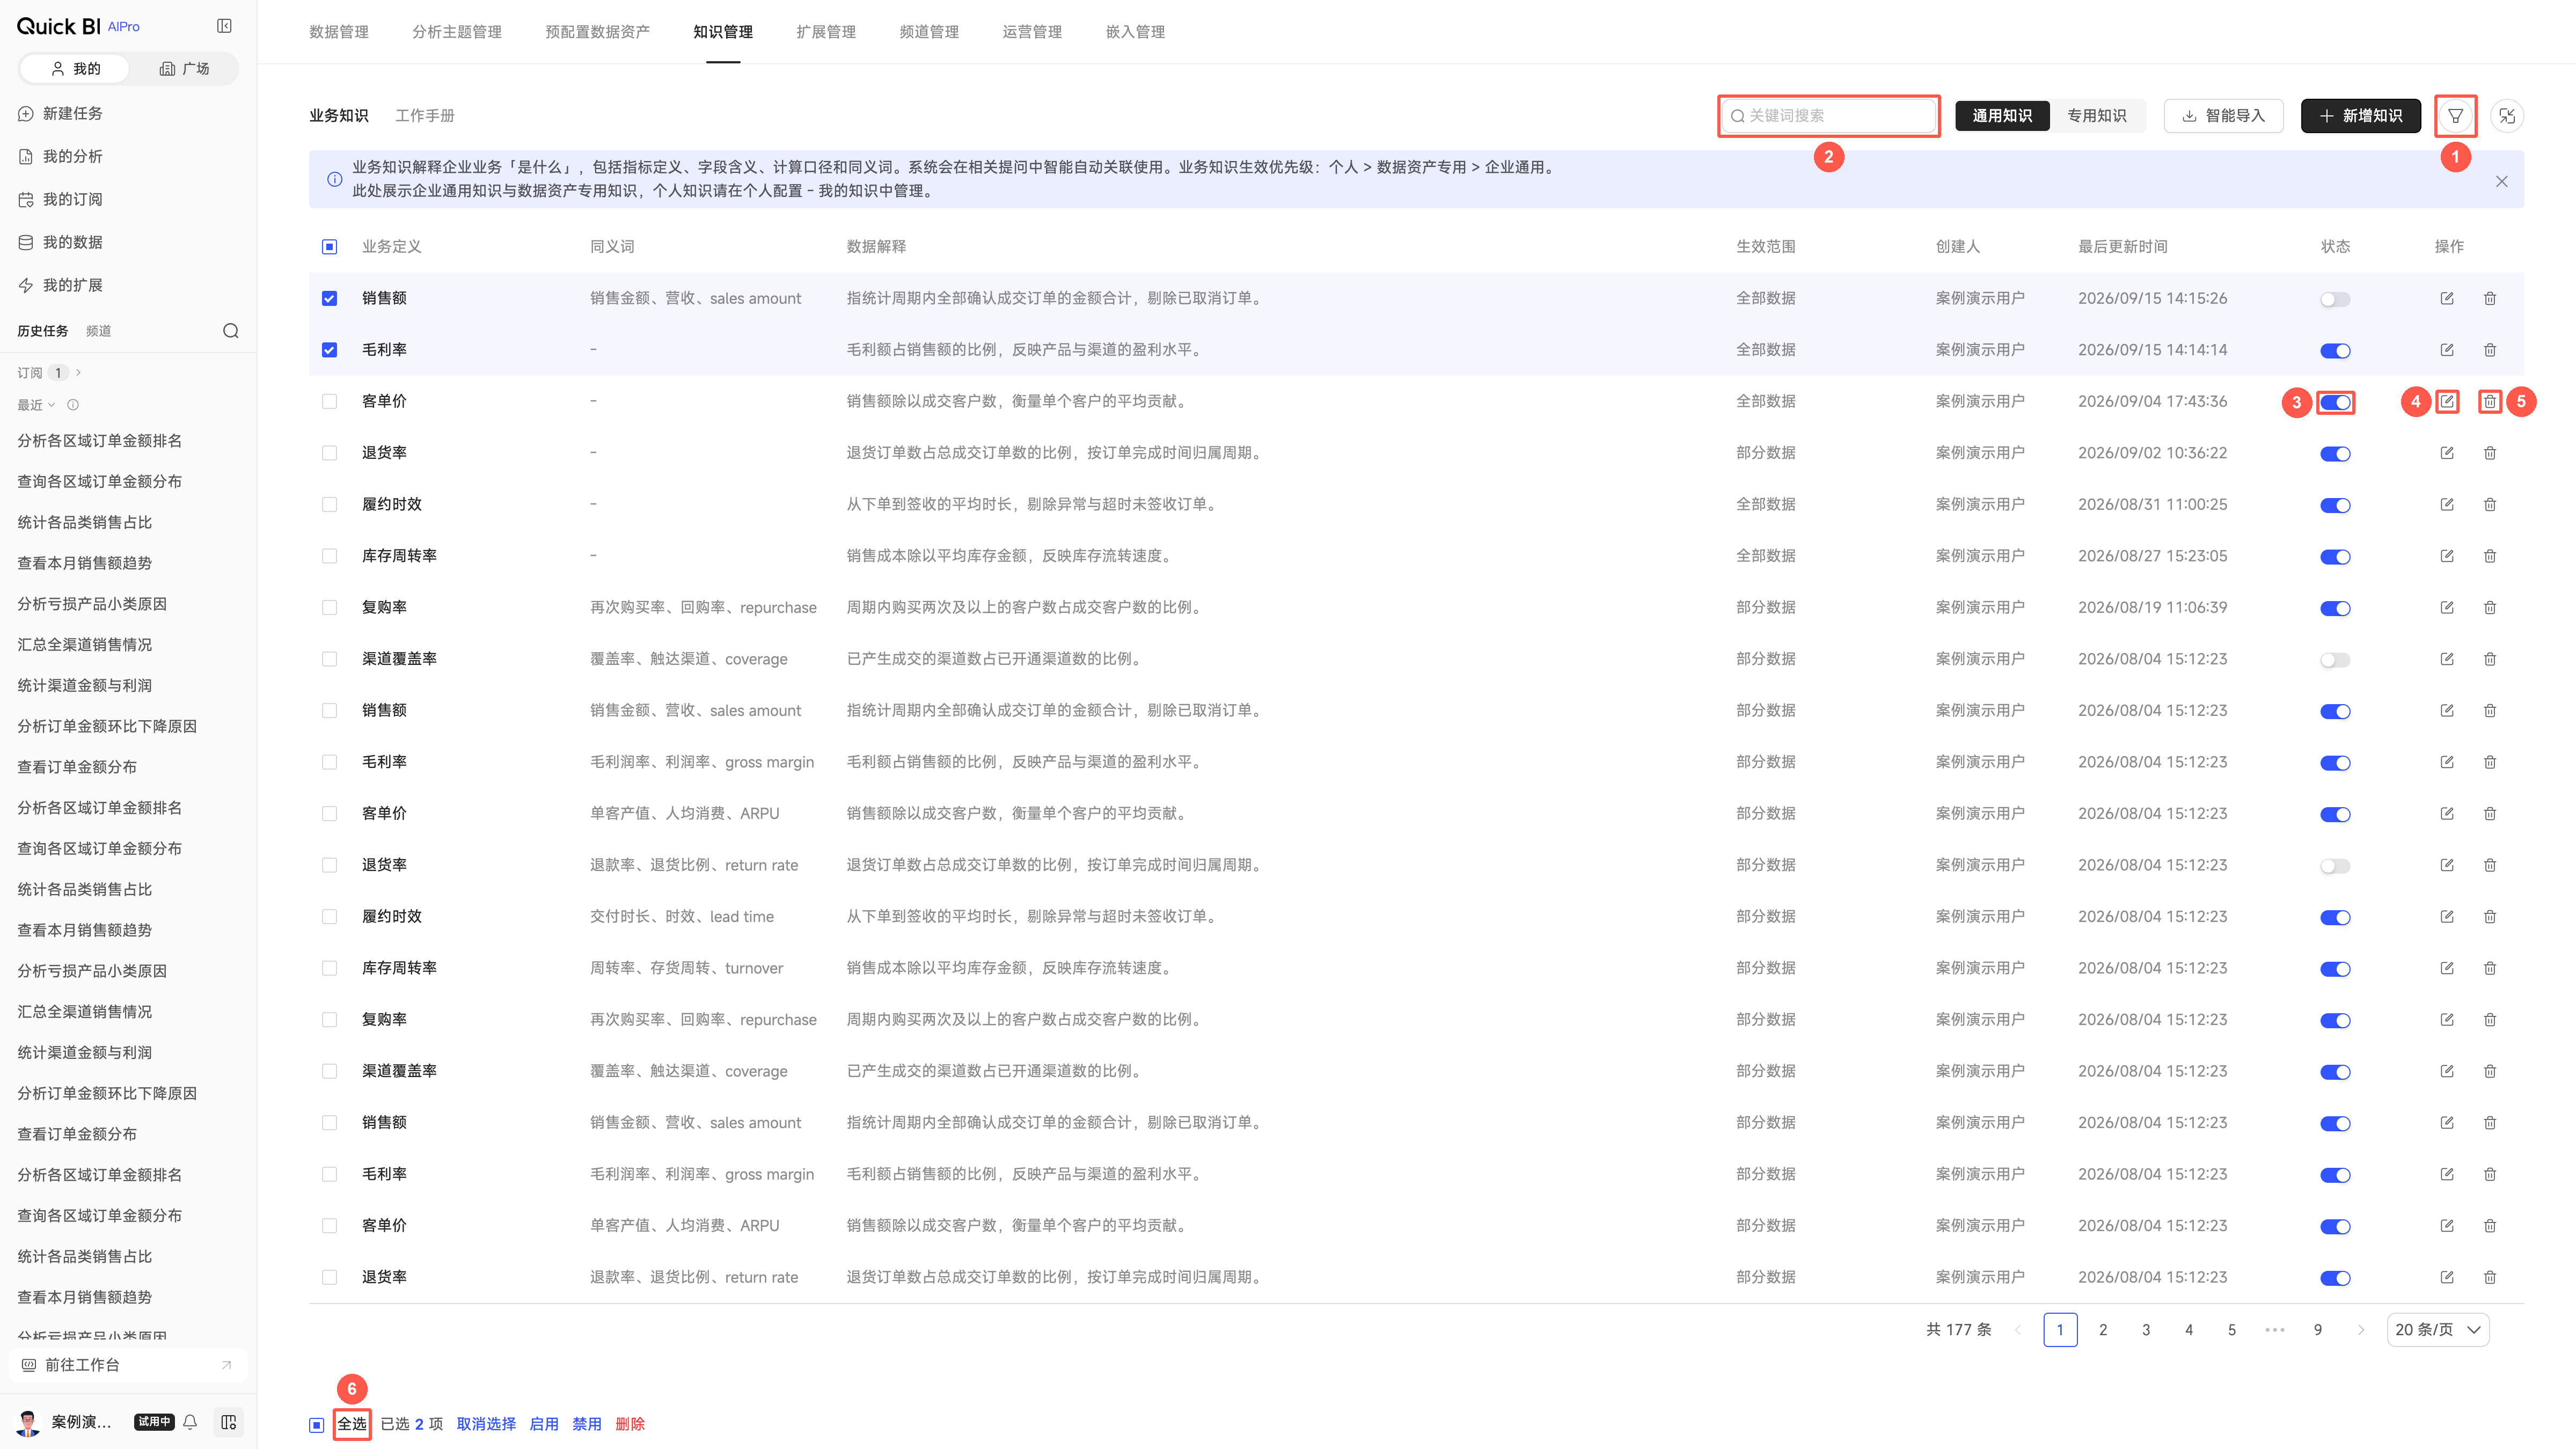Uncheck the 毛利率 row updated 14:14:14

[329, 350]
